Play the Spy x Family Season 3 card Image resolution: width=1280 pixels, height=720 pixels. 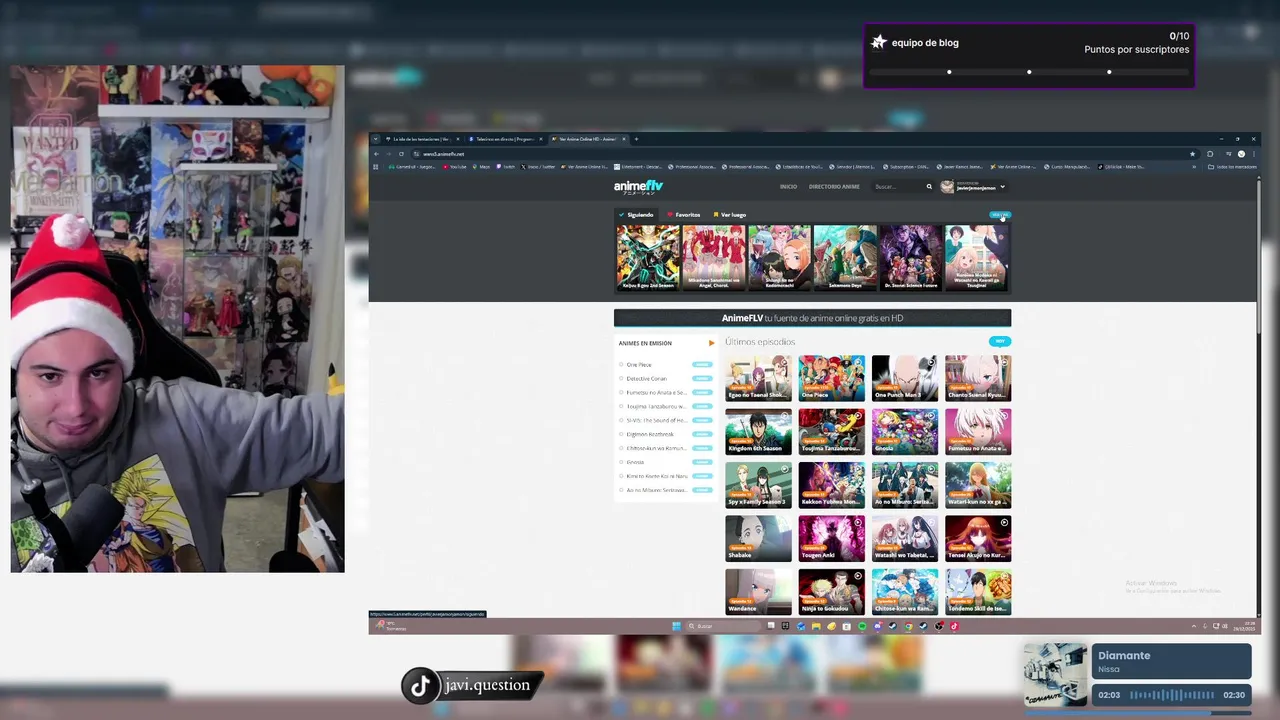point(758,485)
